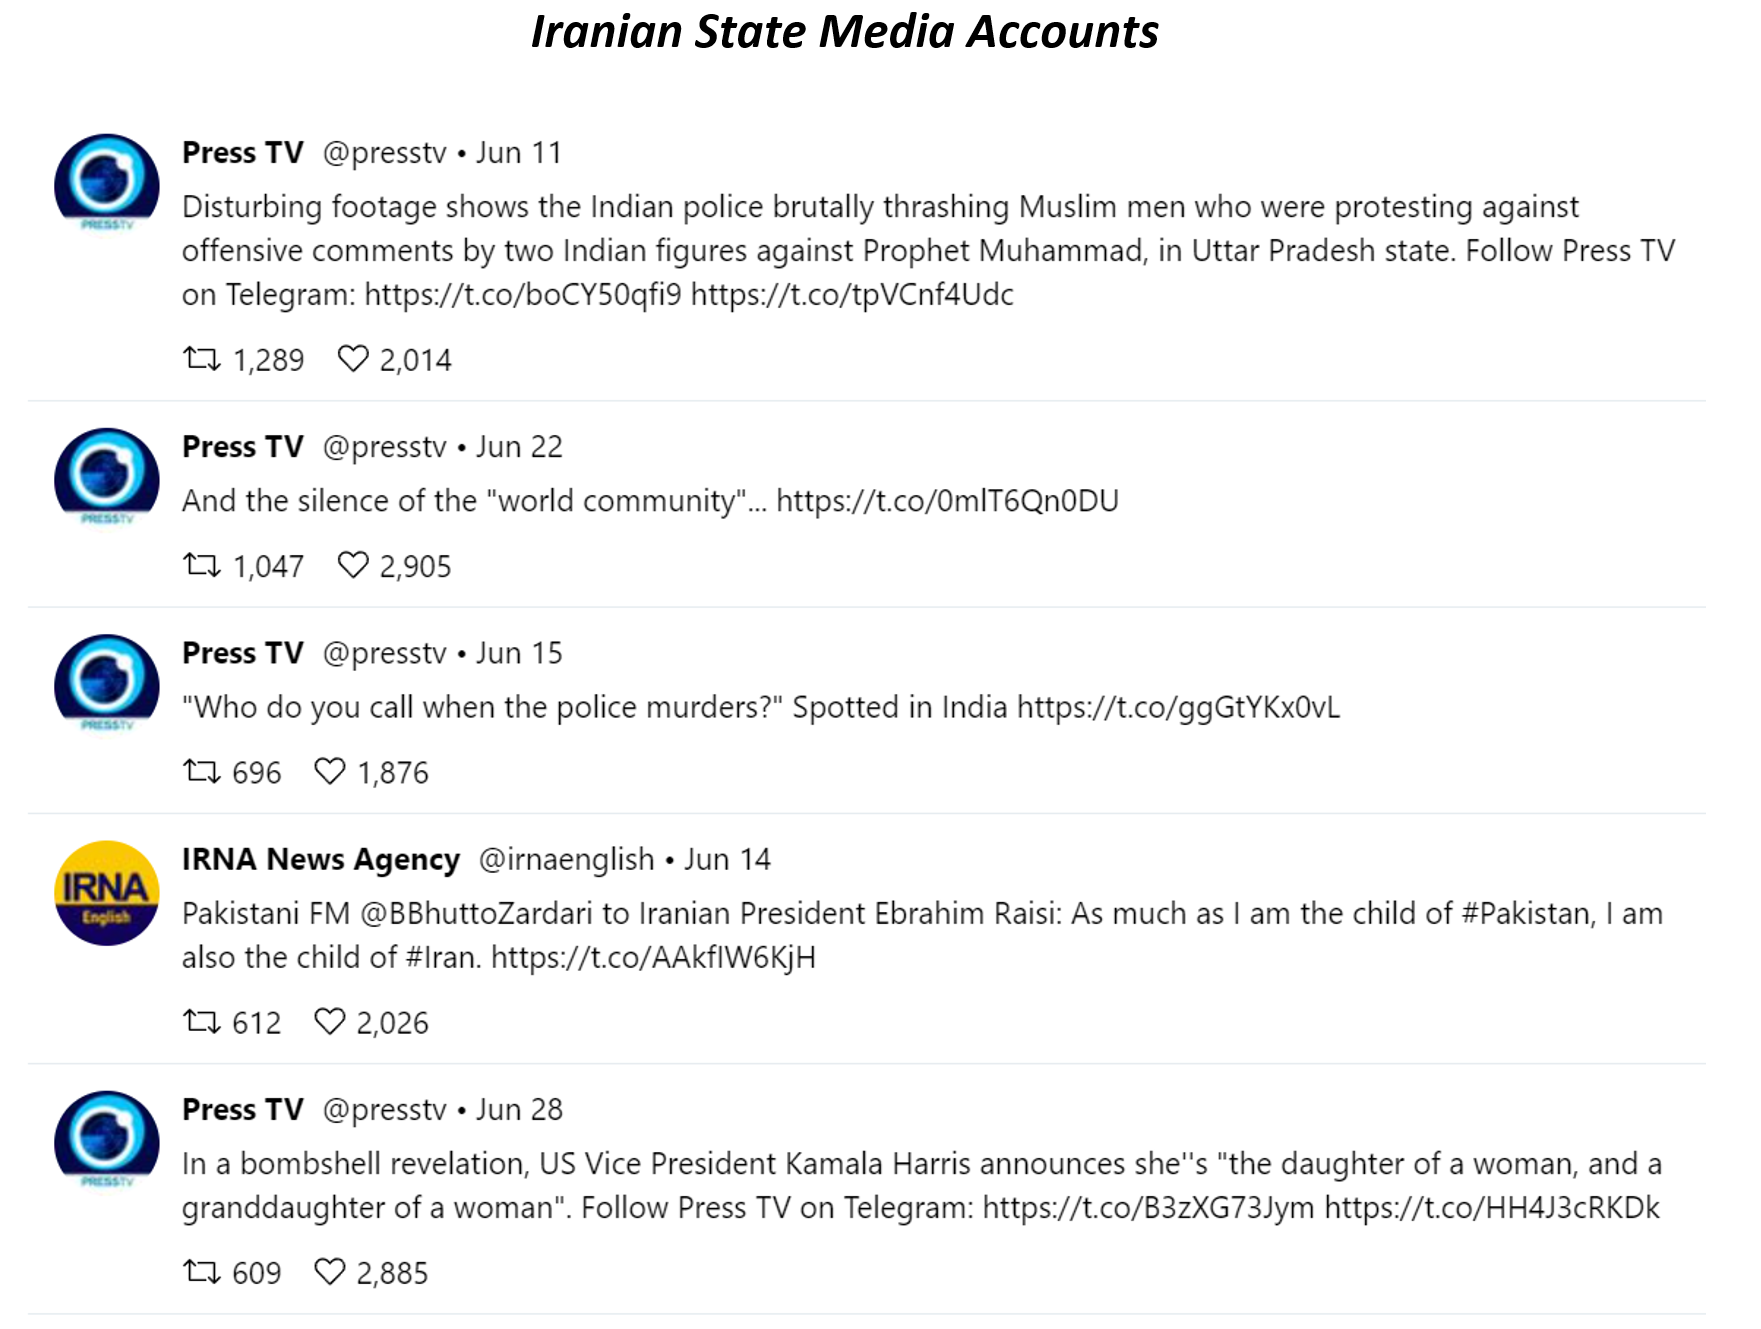Retweet the "Spotted in India" tweet
1761x1329 pixels.
click(x=202, y=771)
